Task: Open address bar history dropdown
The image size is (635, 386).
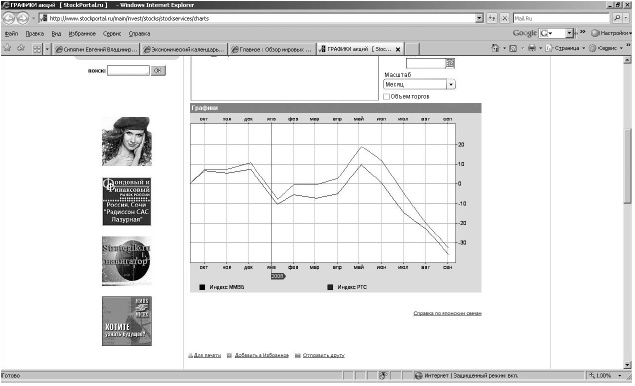Action: pos(479,18)
